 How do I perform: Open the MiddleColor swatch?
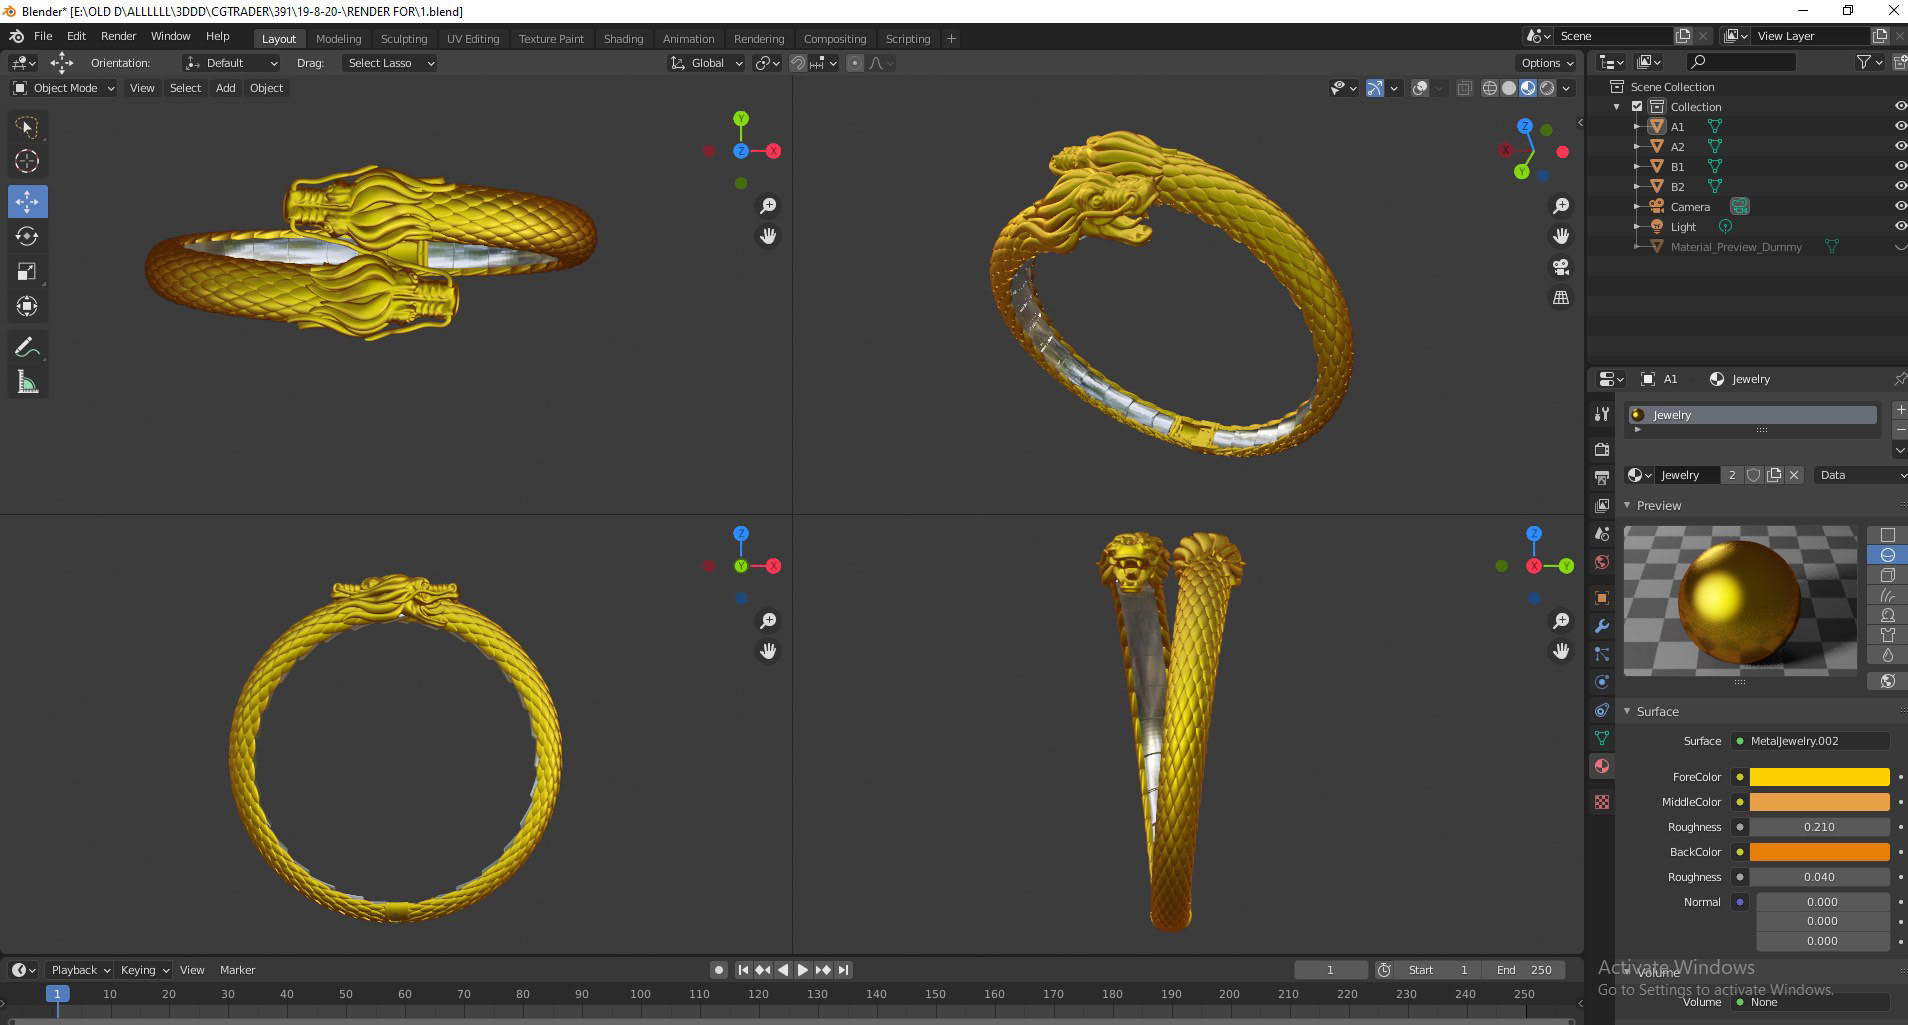pos(1819,802)
